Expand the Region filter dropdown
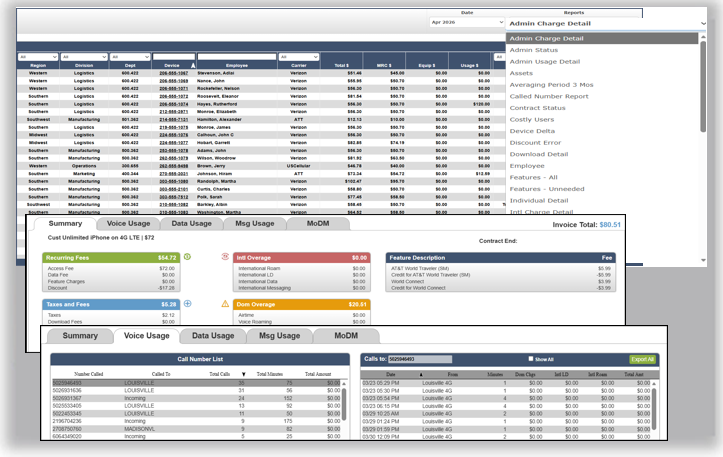Viewport: 723px width, 457px height. pyautogui.click(x=38, y=57)
